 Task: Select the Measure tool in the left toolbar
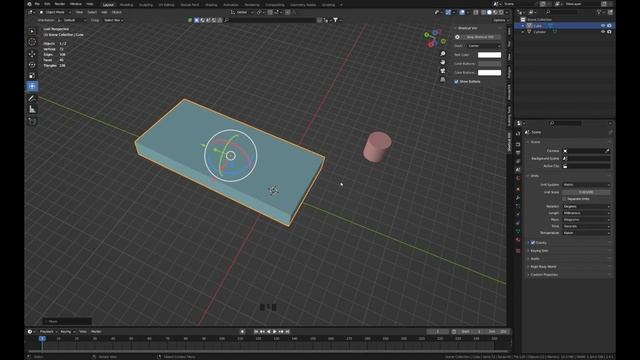[x=32, y=109]
